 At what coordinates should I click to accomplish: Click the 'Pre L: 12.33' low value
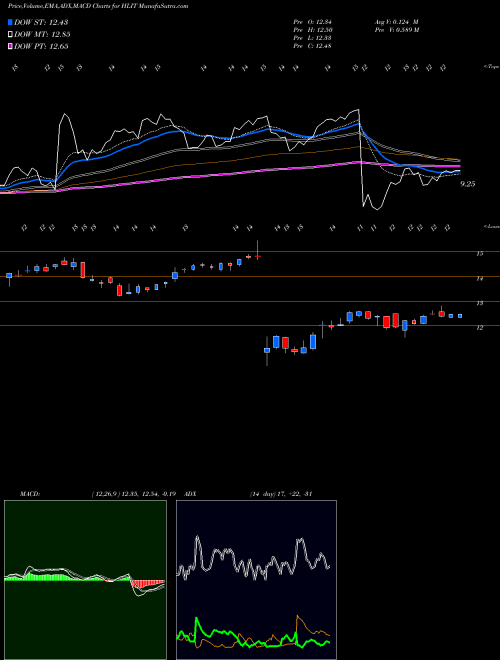[312, 38]
